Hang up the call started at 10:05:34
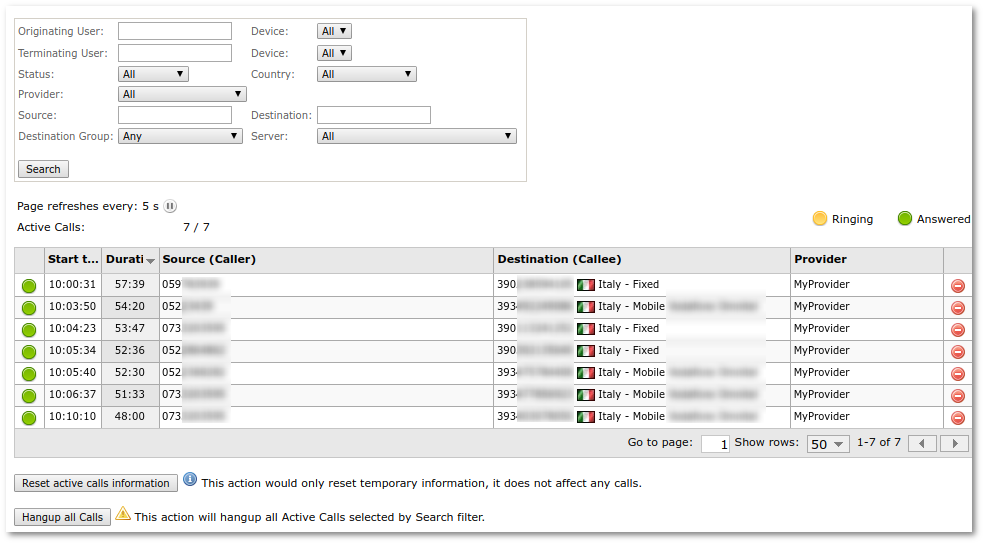The image size is (984, 544). (x=957, y=351)
